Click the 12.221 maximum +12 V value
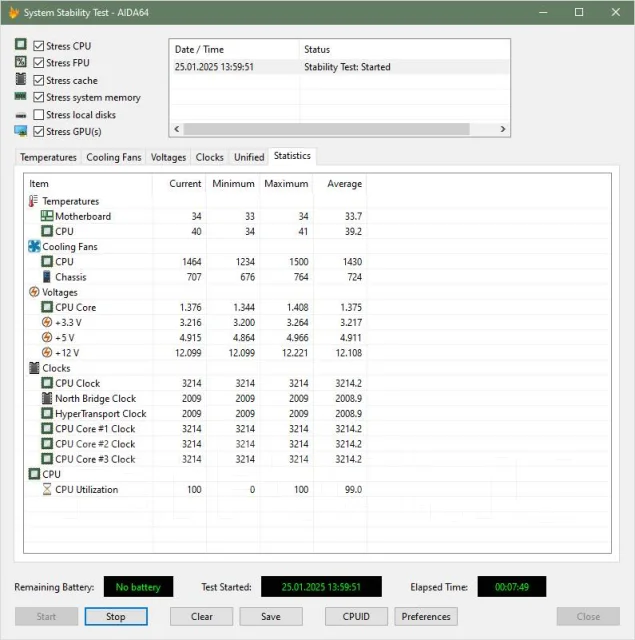 pyautogui.click(x=295, y=353)
